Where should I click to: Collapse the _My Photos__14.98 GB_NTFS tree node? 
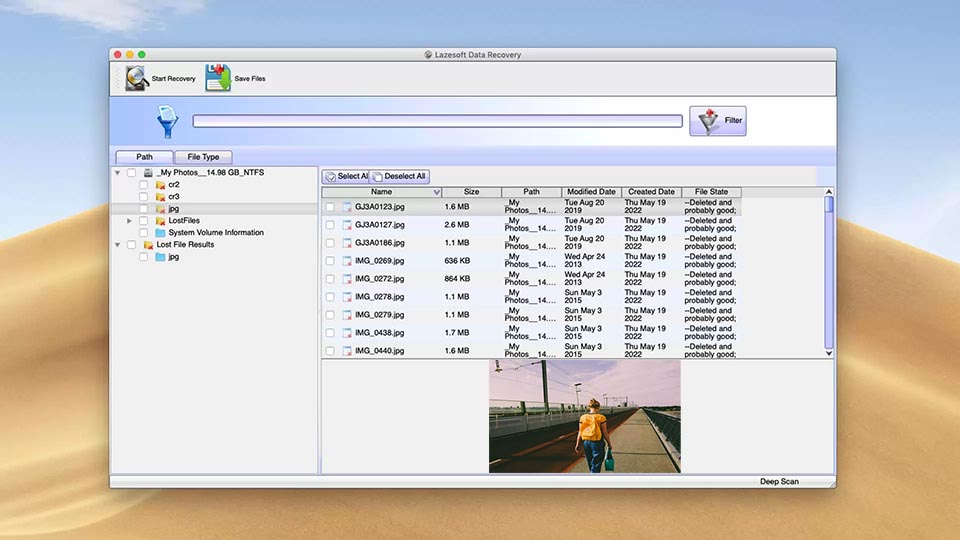[x=118, y=173]
